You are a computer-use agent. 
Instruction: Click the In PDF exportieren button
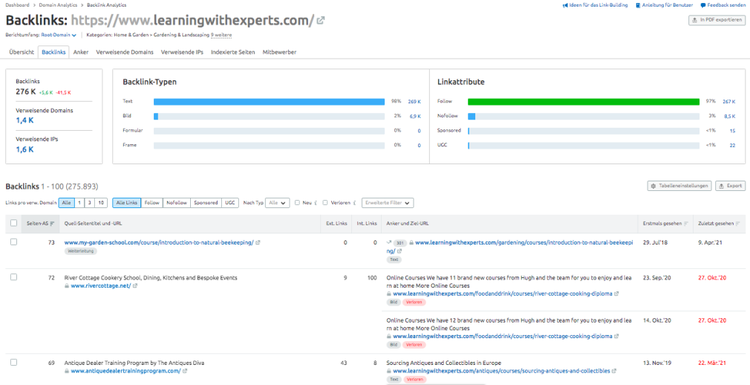pos(717,20)
